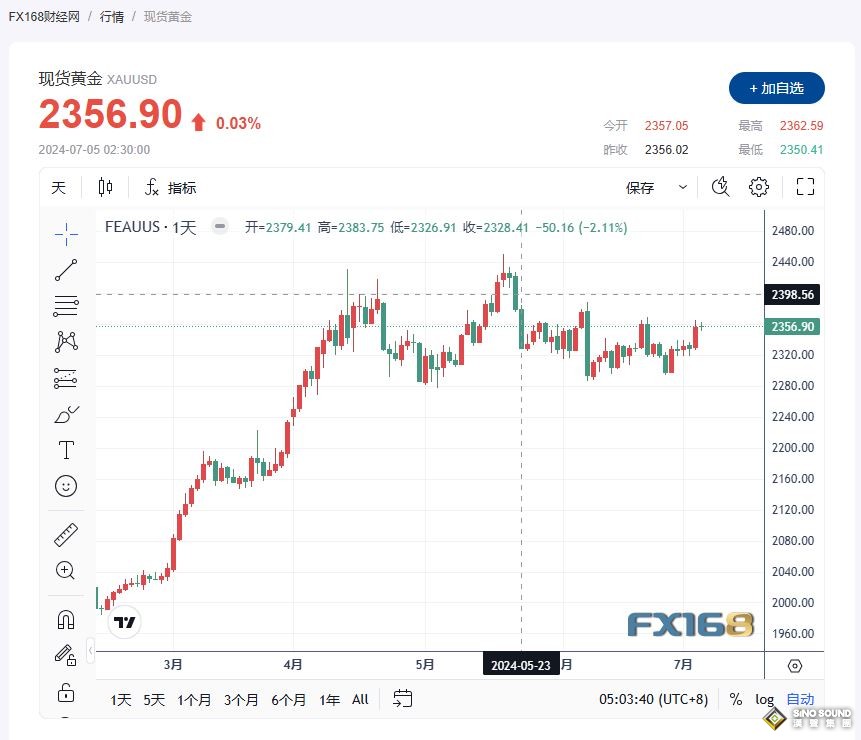Click the TradingView logo badge
This screenshot has height=740, width=861.
(124, 622)
